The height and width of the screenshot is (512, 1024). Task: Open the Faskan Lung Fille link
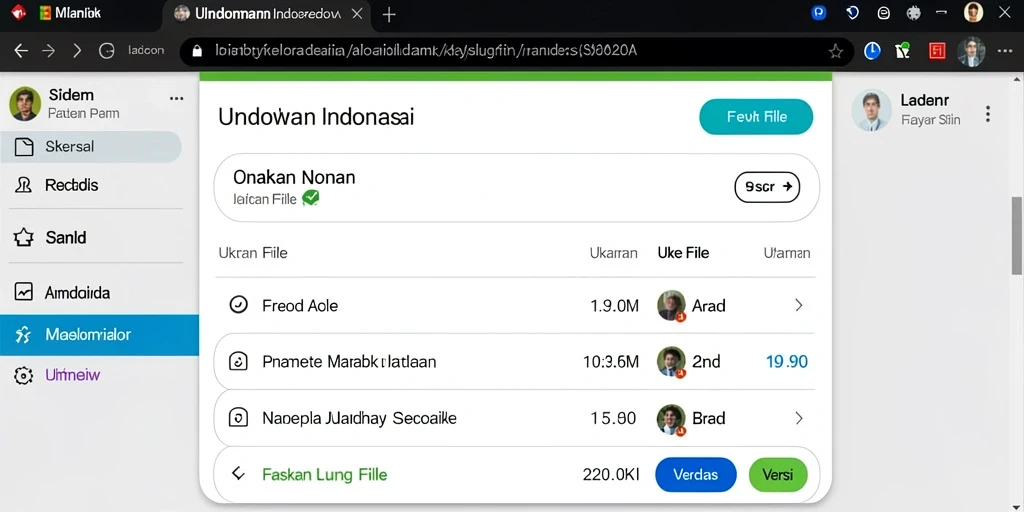pyautogui.click(x=325, y=475)
